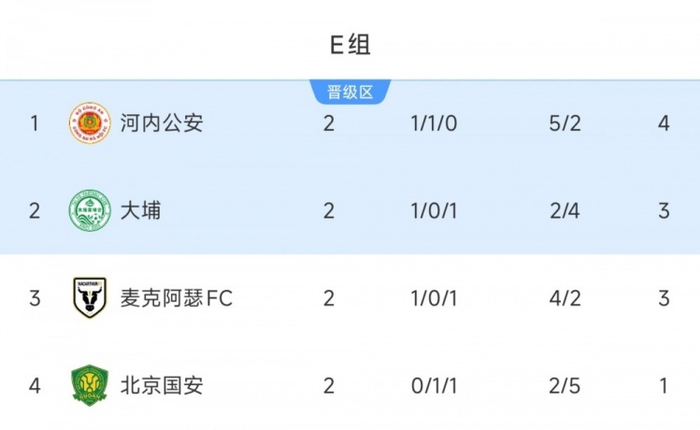Click the 晋级区 promotion zone badge
This screenshot has height=430, width=700.
pos(350,93)
